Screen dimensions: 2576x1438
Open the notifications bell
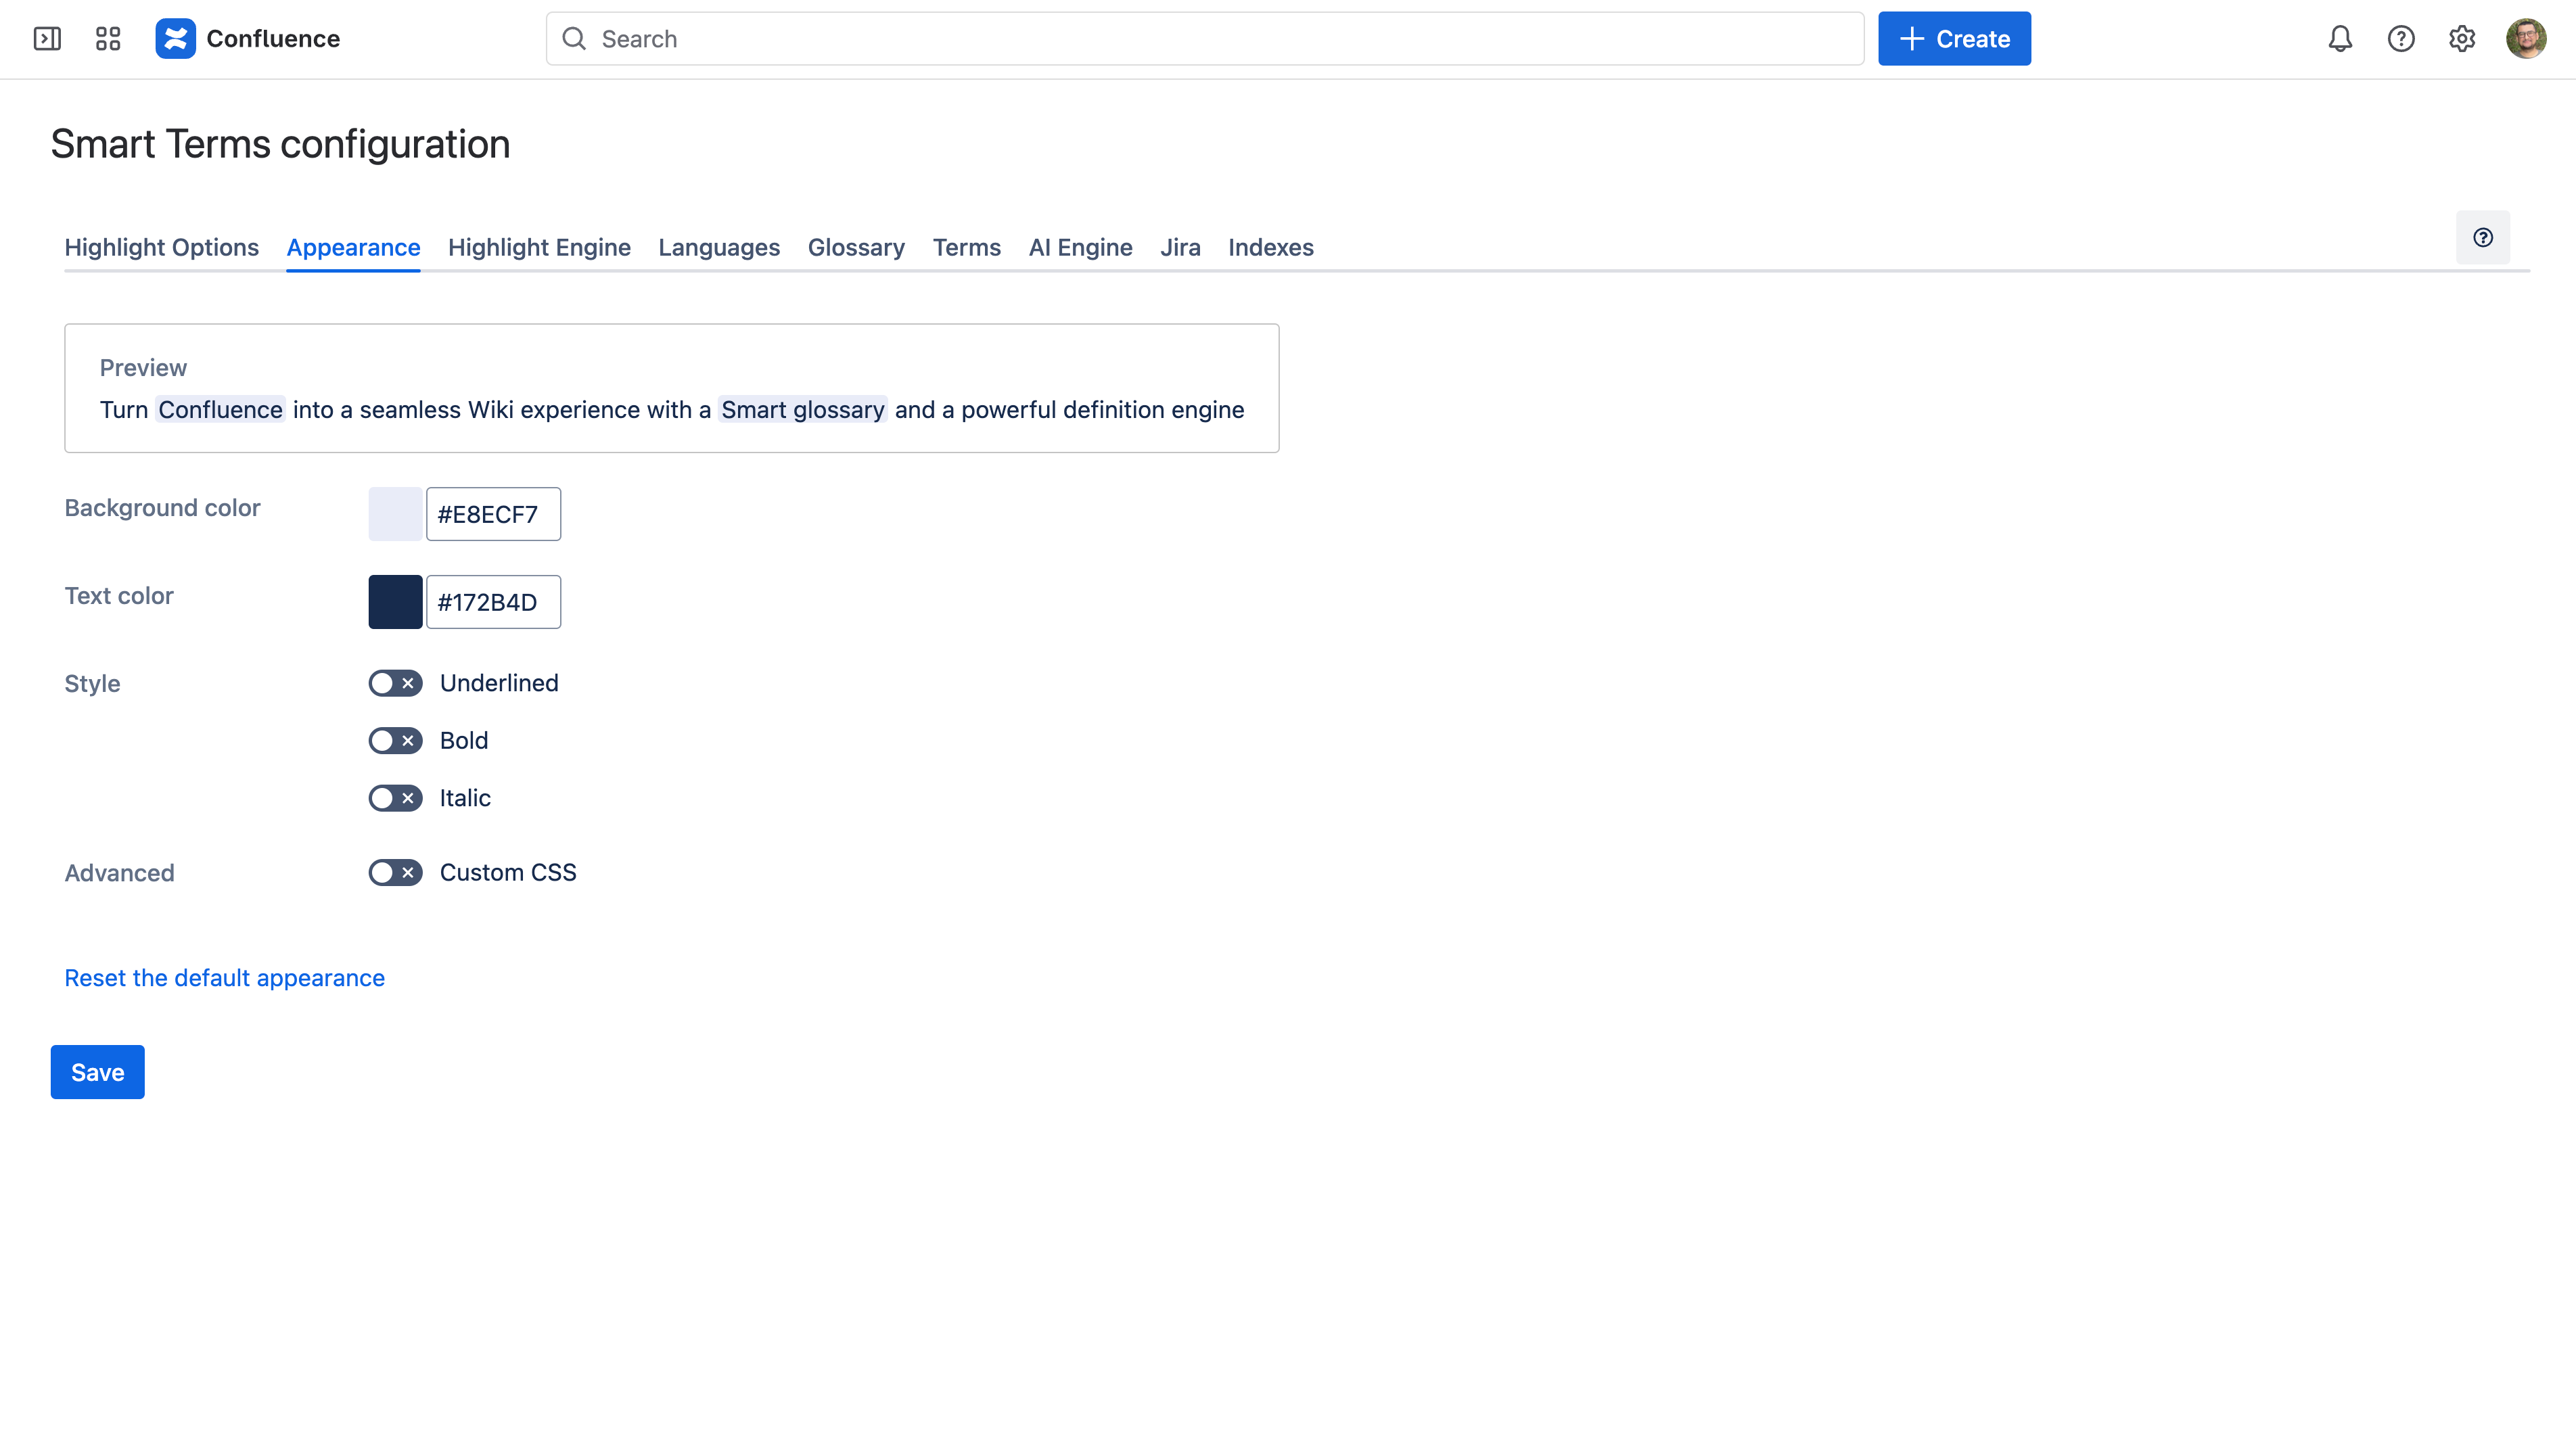[2340, 39]
